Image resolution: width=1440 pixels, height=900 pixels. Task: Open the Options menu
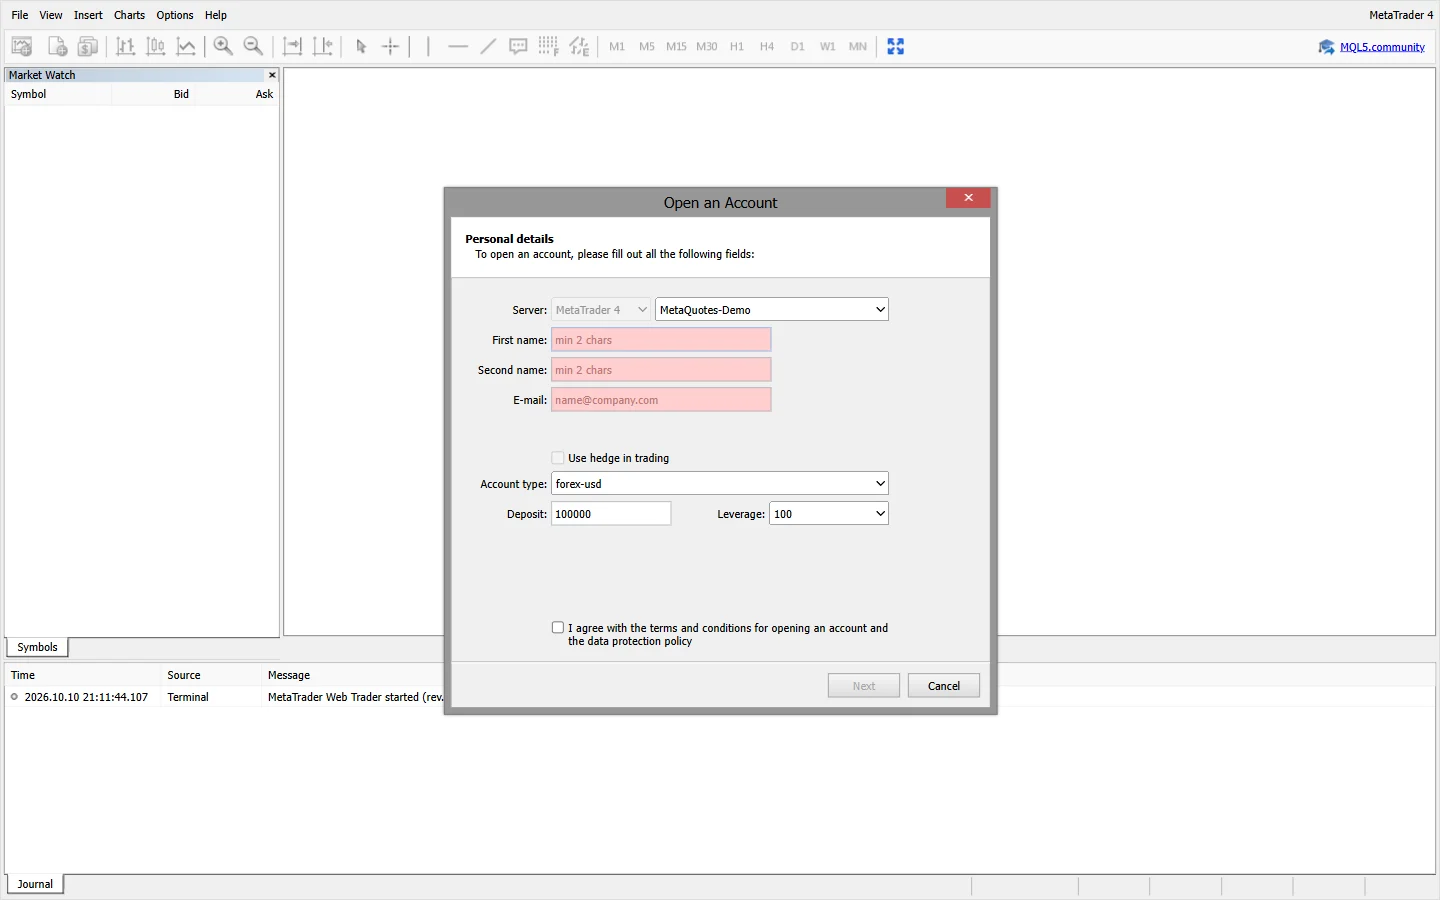(175, 15)
